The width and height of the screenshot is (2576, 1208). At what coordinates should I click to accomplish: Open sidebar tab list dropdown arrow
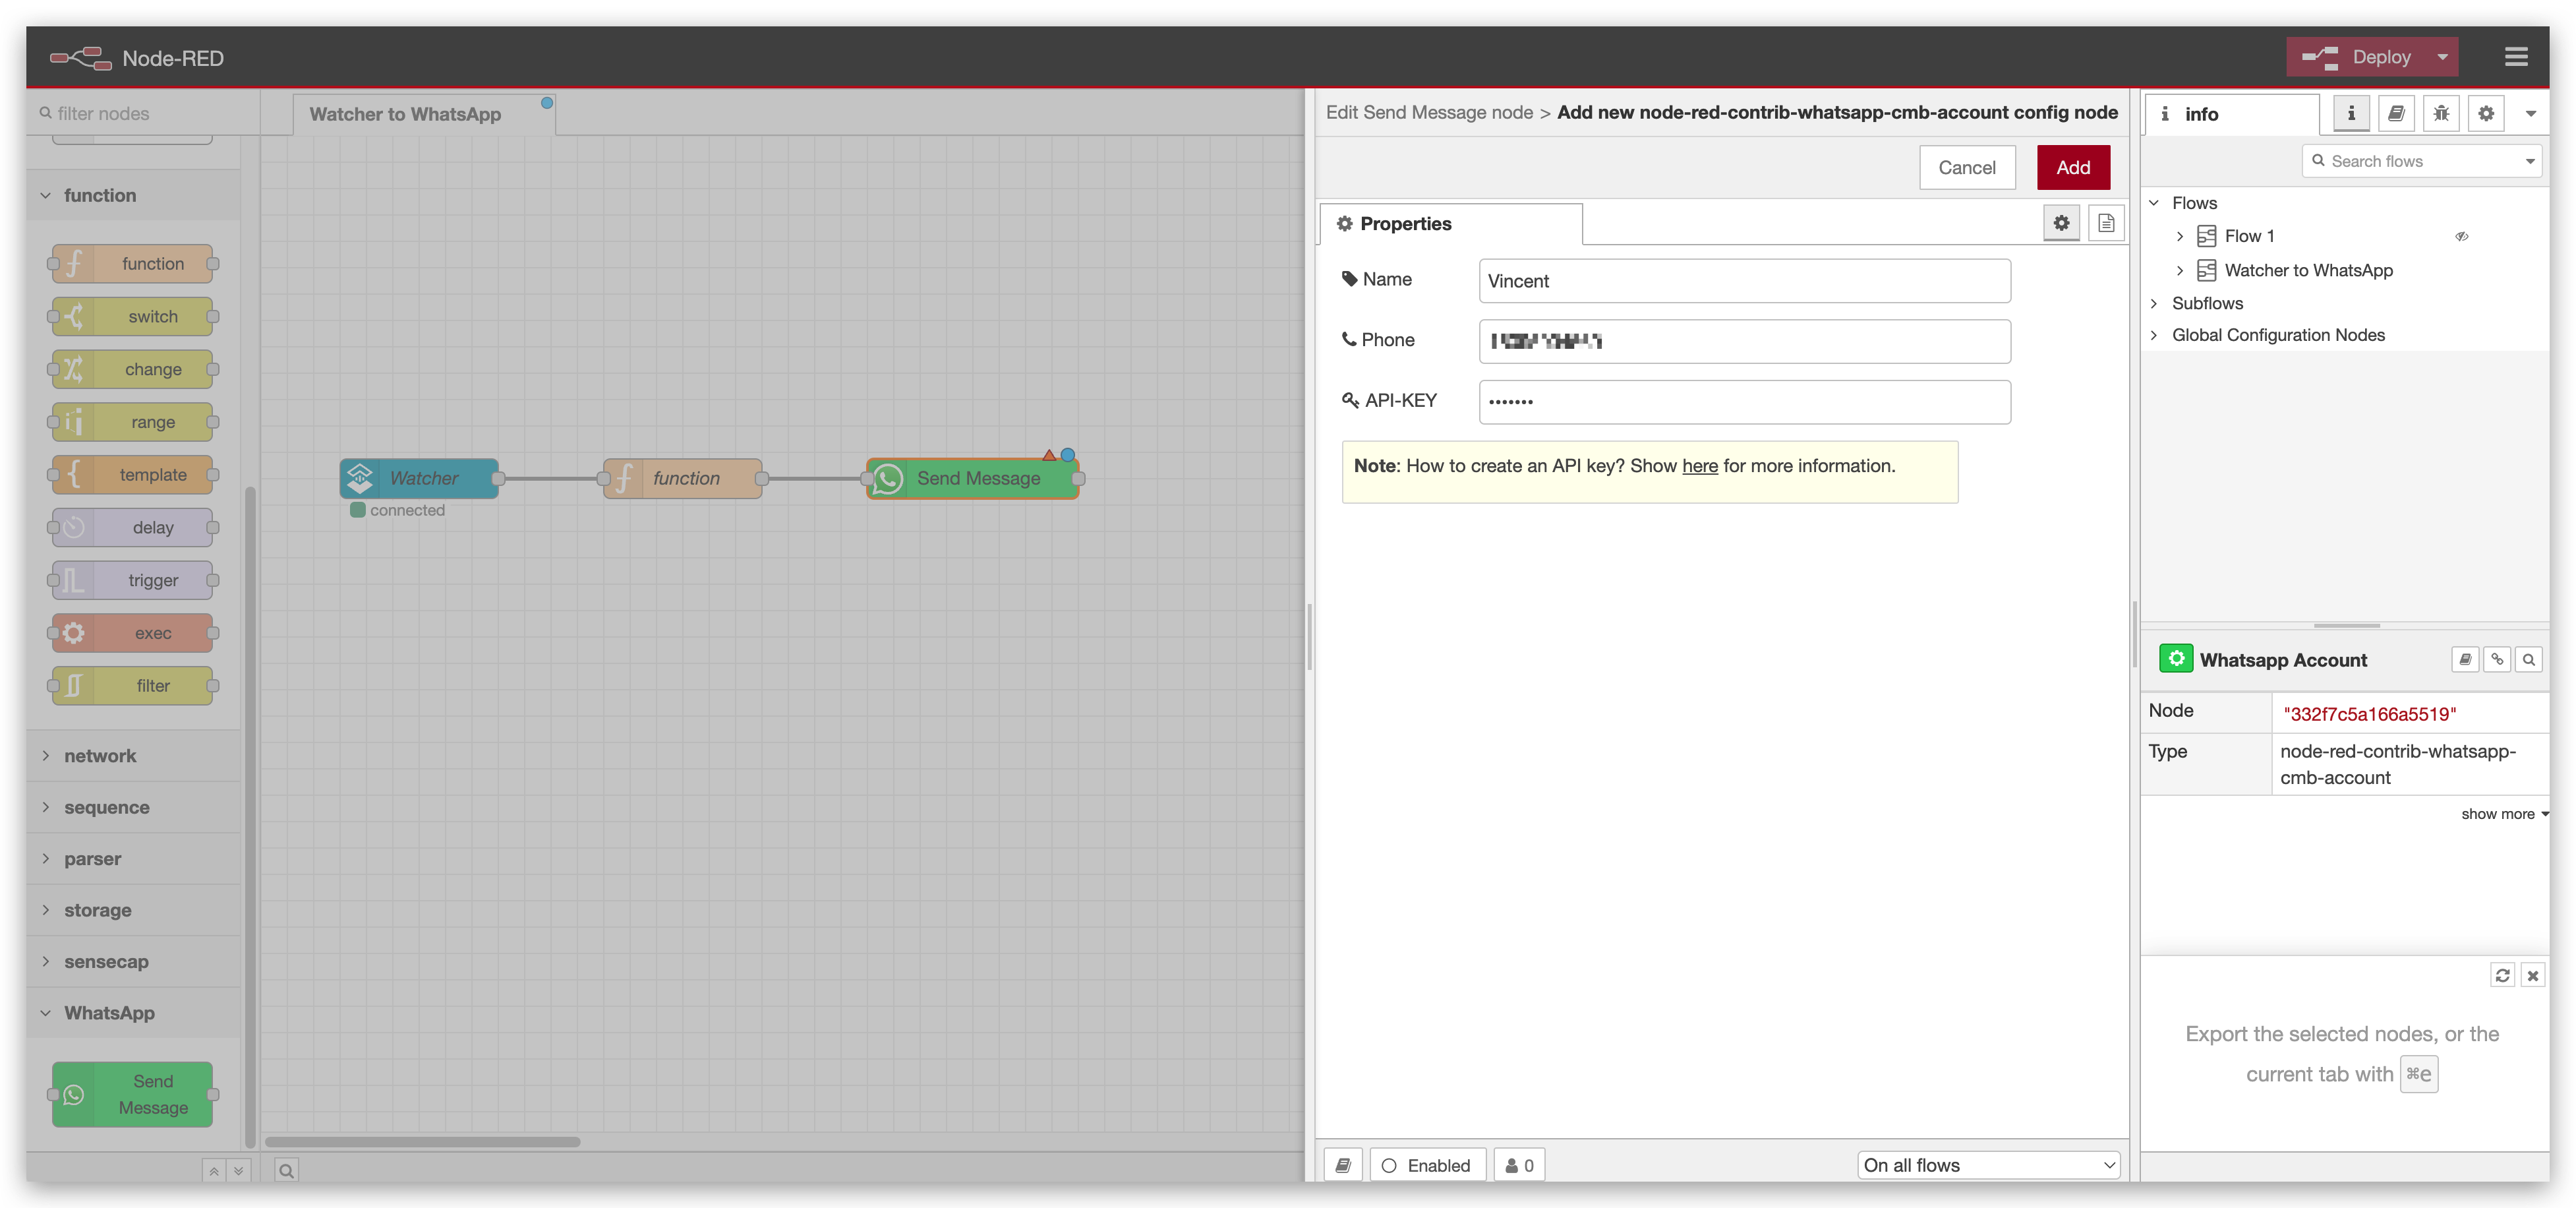tap(2531, 114)
